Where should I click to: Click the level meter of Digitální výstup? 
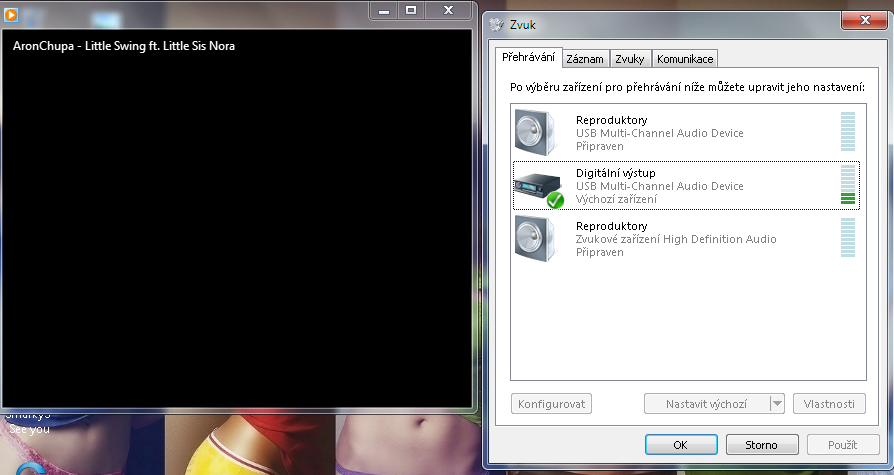848,185
